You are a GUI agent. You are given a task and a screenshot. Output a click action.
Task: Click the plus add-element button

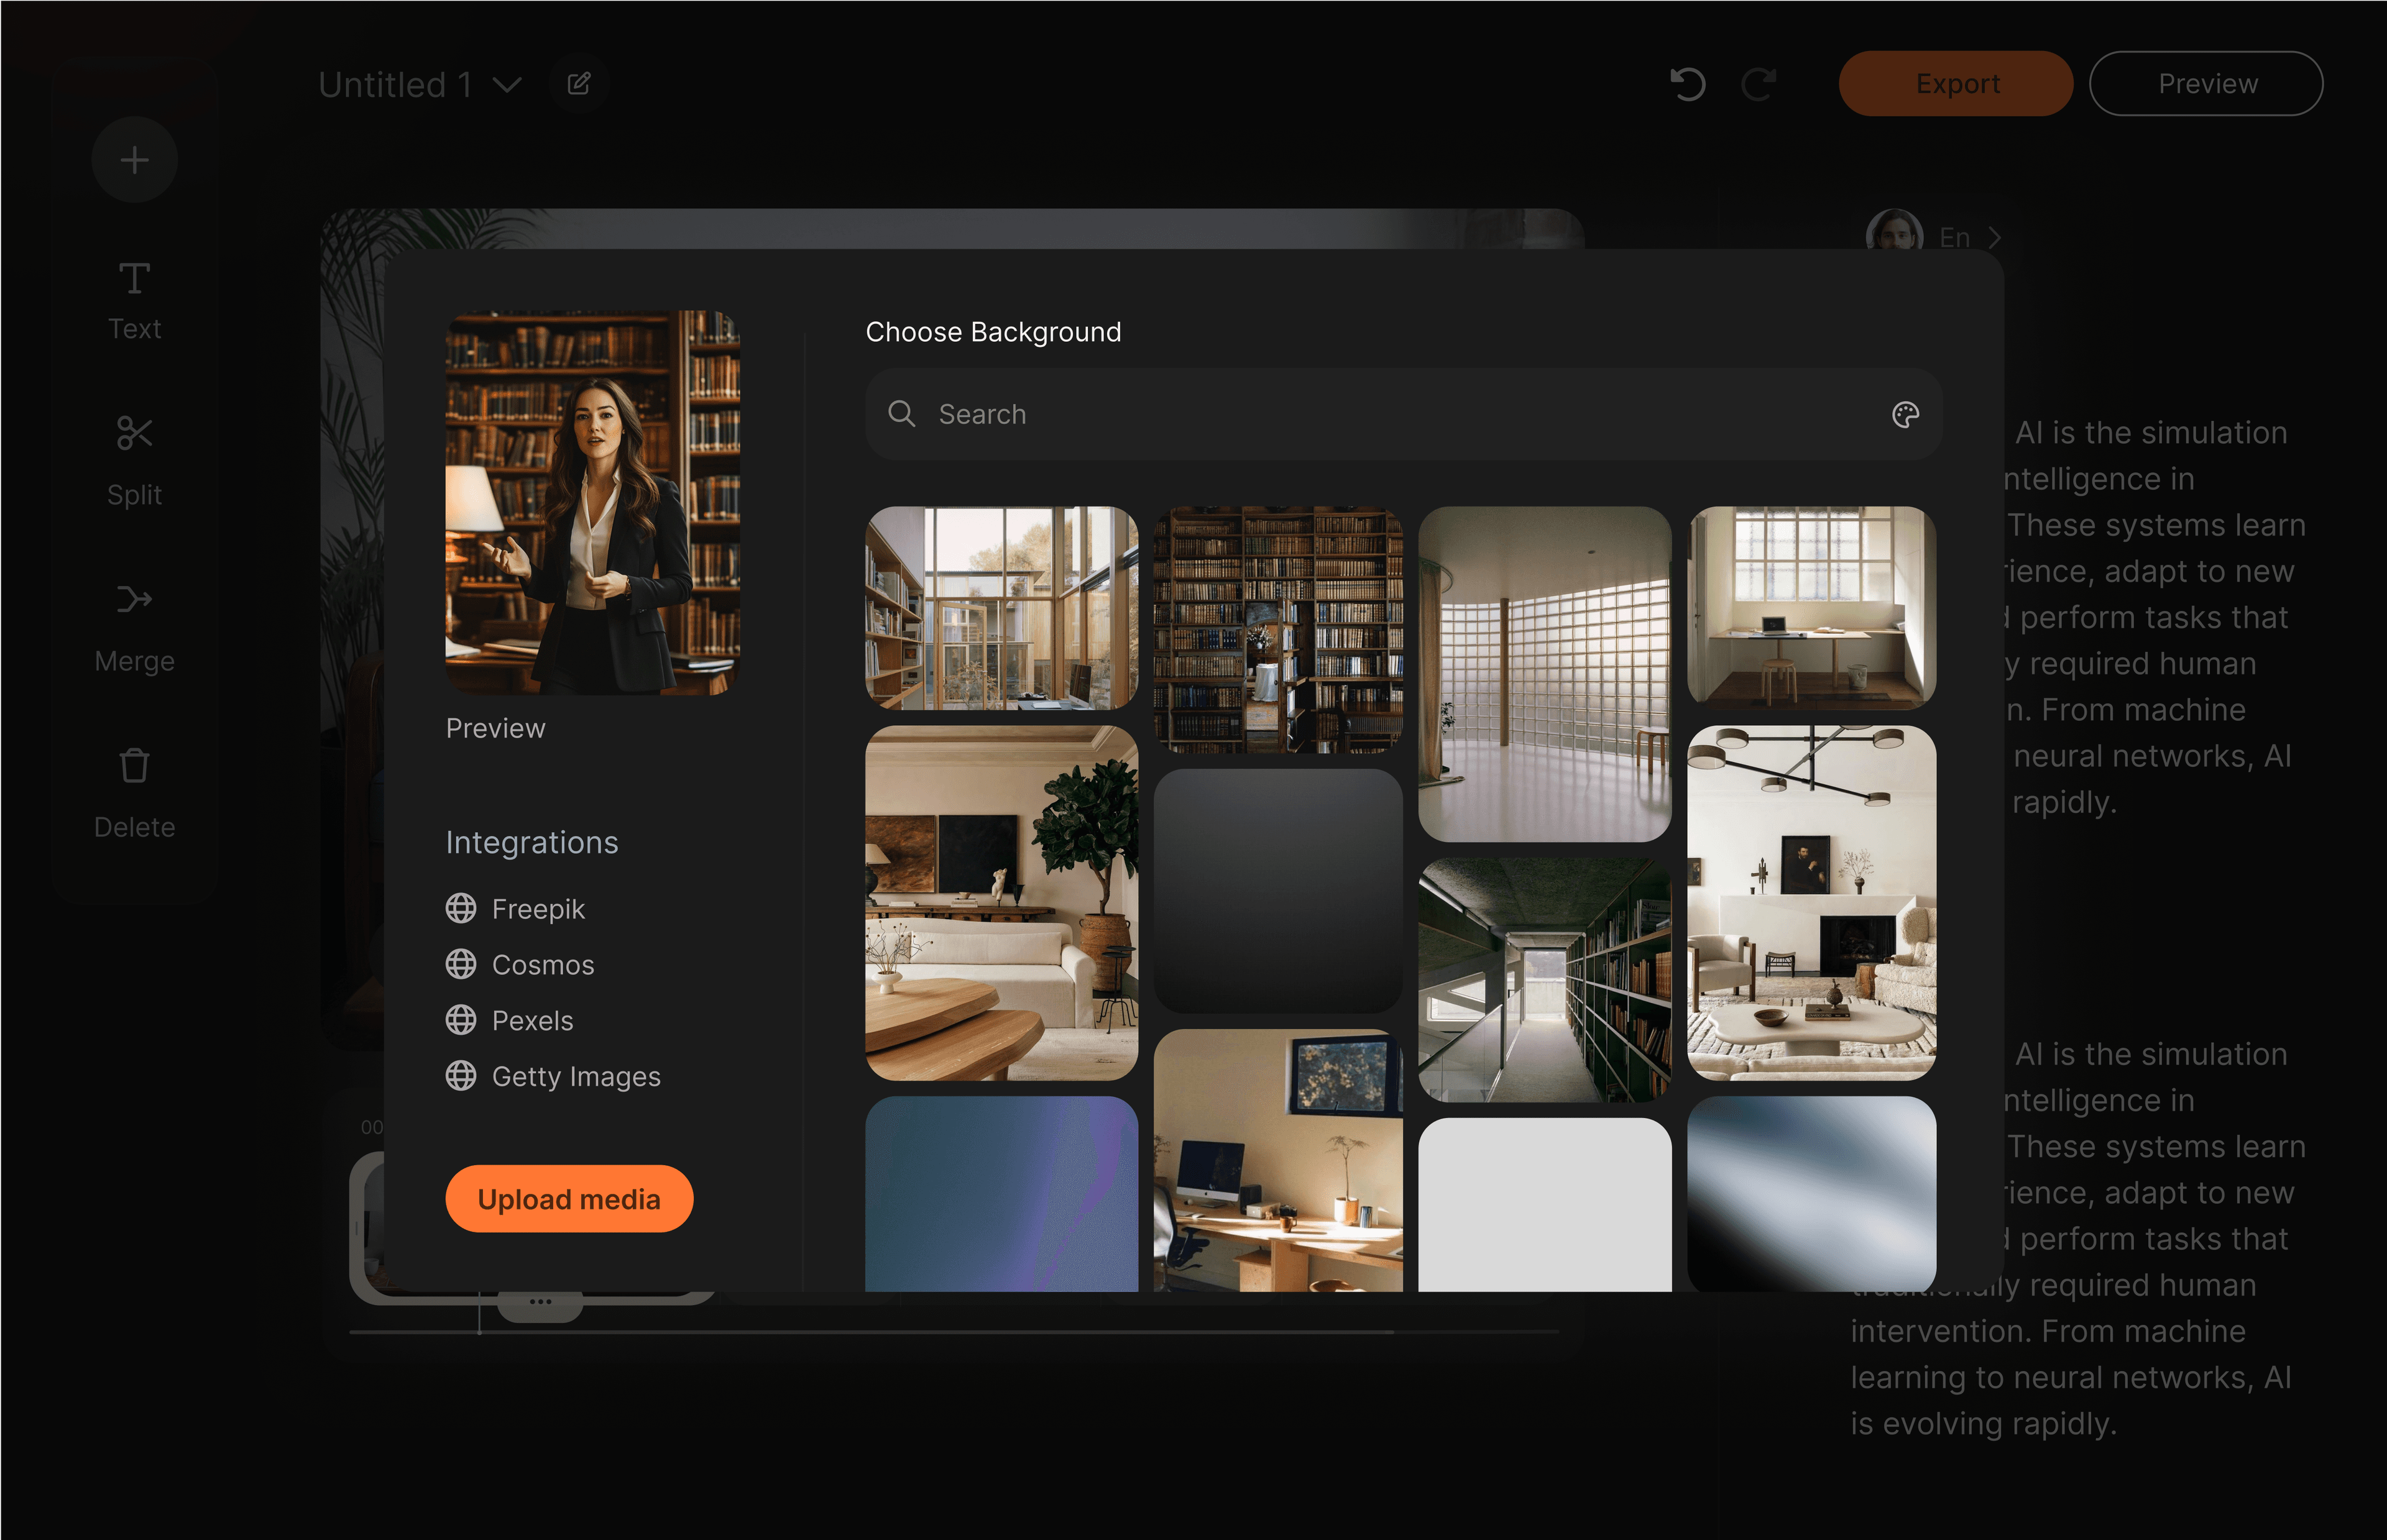134,160
